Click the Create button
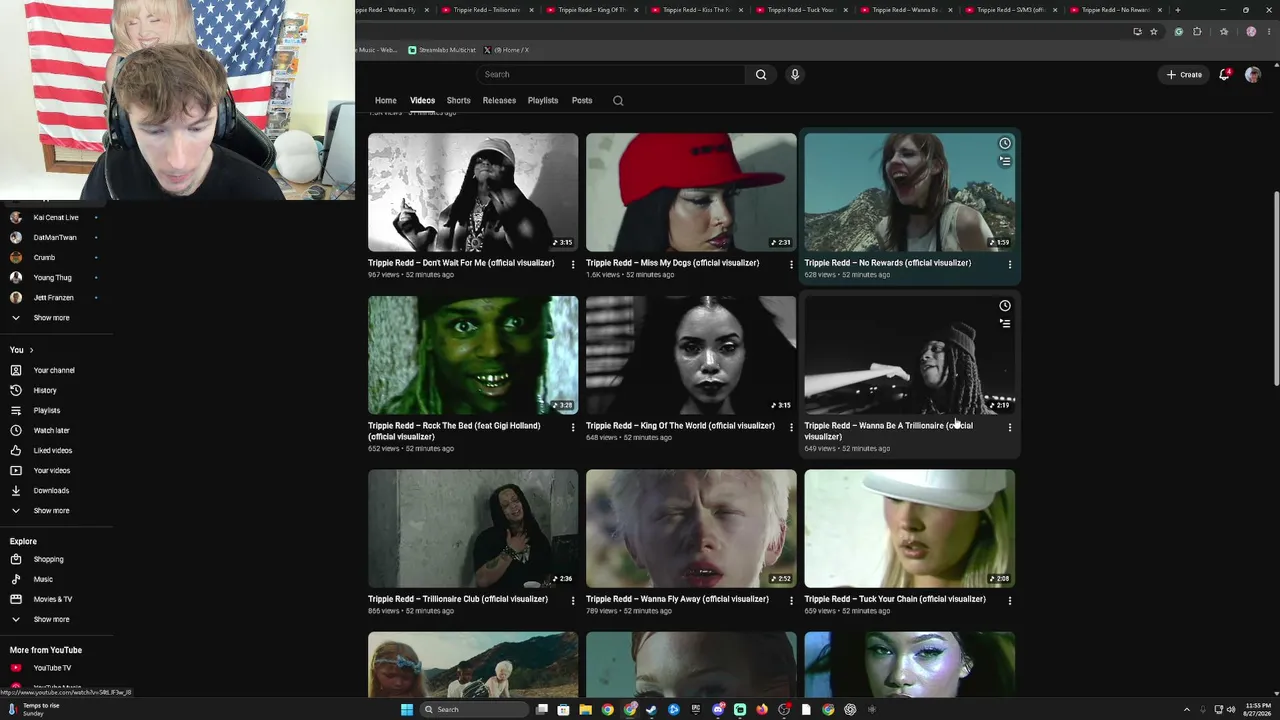The image size is (1280, 720). 1184,74
